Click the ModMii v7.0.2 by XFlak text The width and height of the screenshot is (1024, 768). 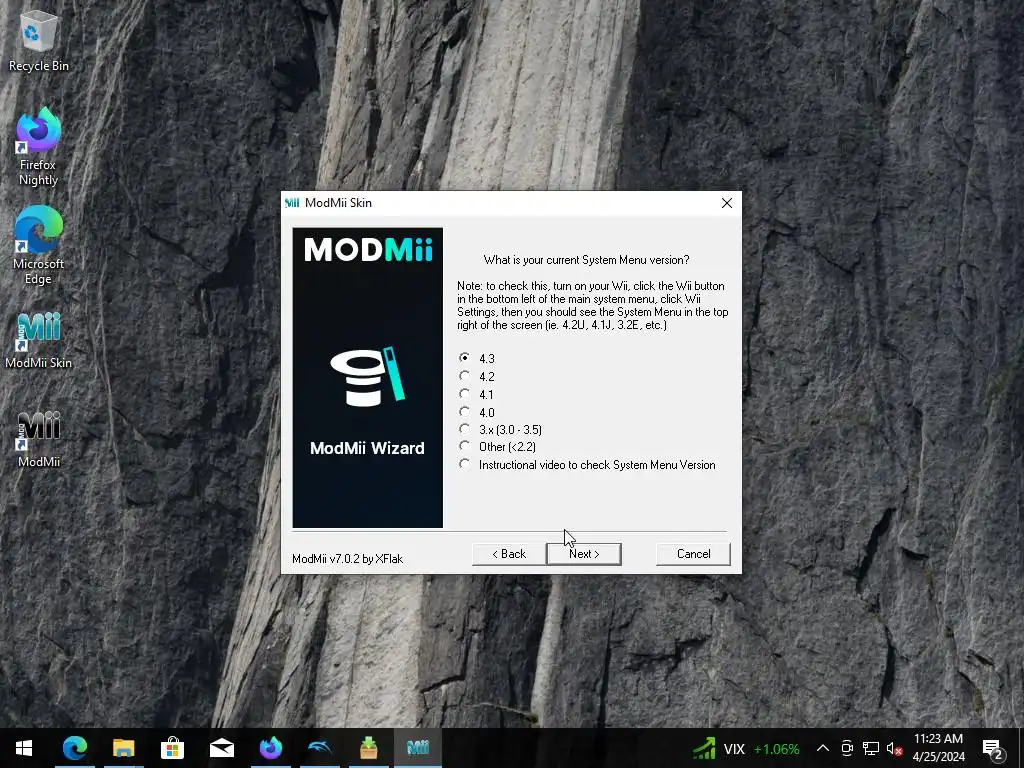pyautogui.click(x=347, y=559)
